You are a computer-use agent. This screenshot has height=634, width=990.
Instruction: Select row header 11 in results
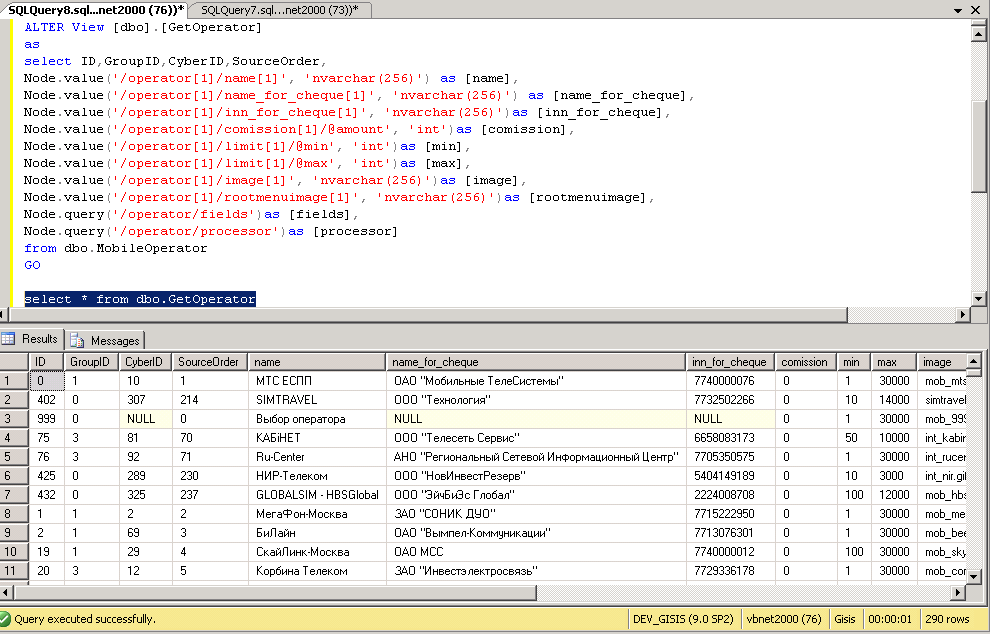pyautogui.click(x=14, y=570)
